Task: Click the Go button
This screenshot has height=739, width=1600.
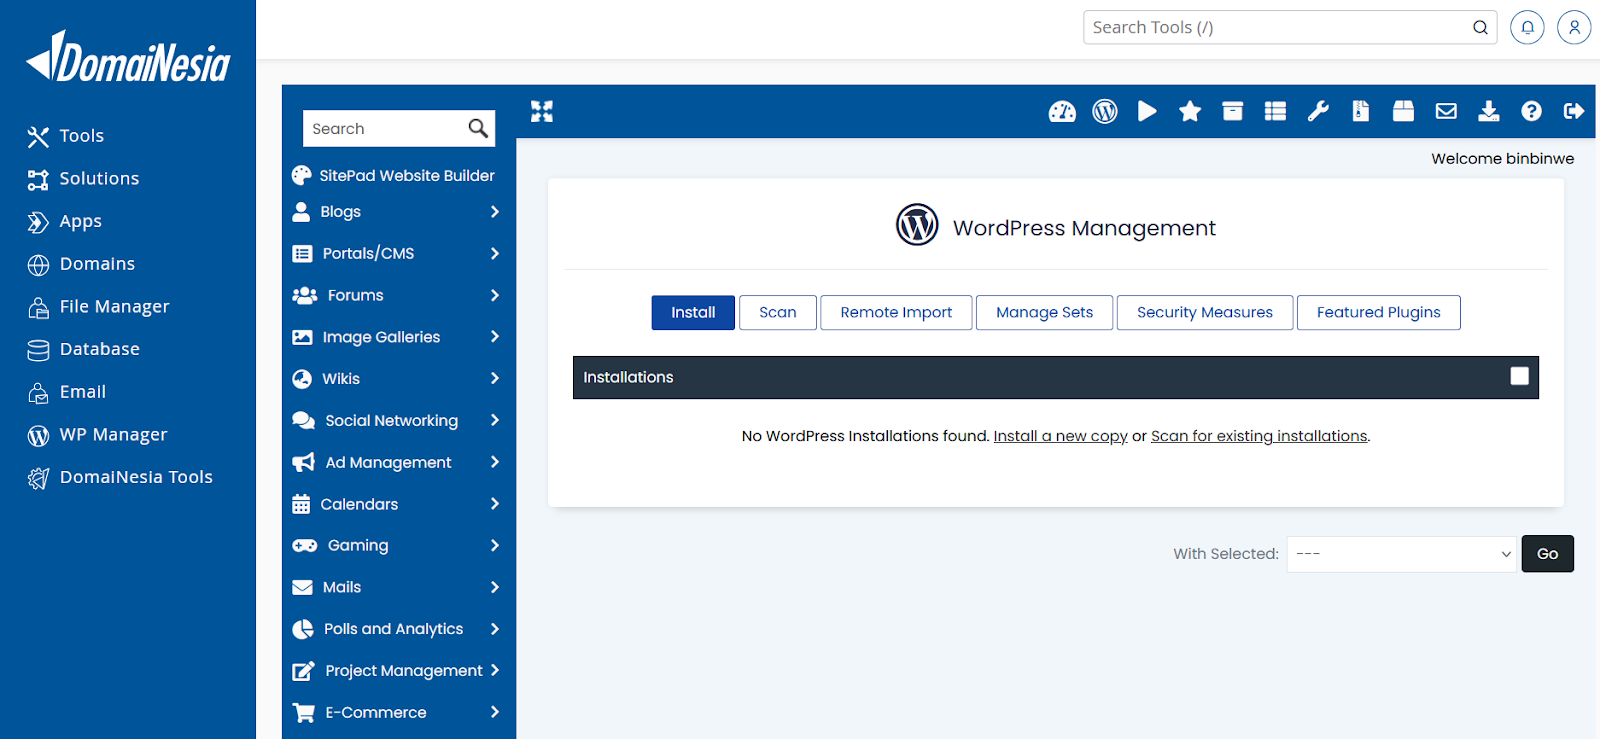Action: (1547, 554)
